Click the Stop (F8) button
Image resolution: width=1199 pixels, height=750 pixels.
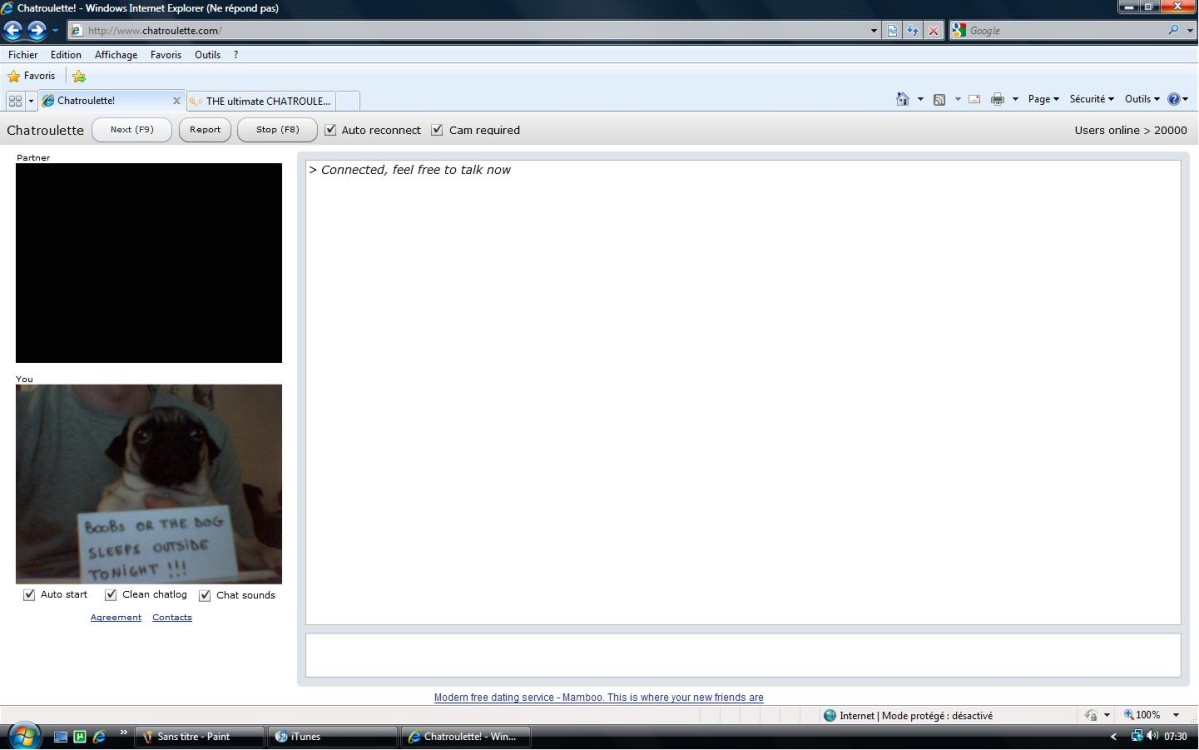point(277,130)
